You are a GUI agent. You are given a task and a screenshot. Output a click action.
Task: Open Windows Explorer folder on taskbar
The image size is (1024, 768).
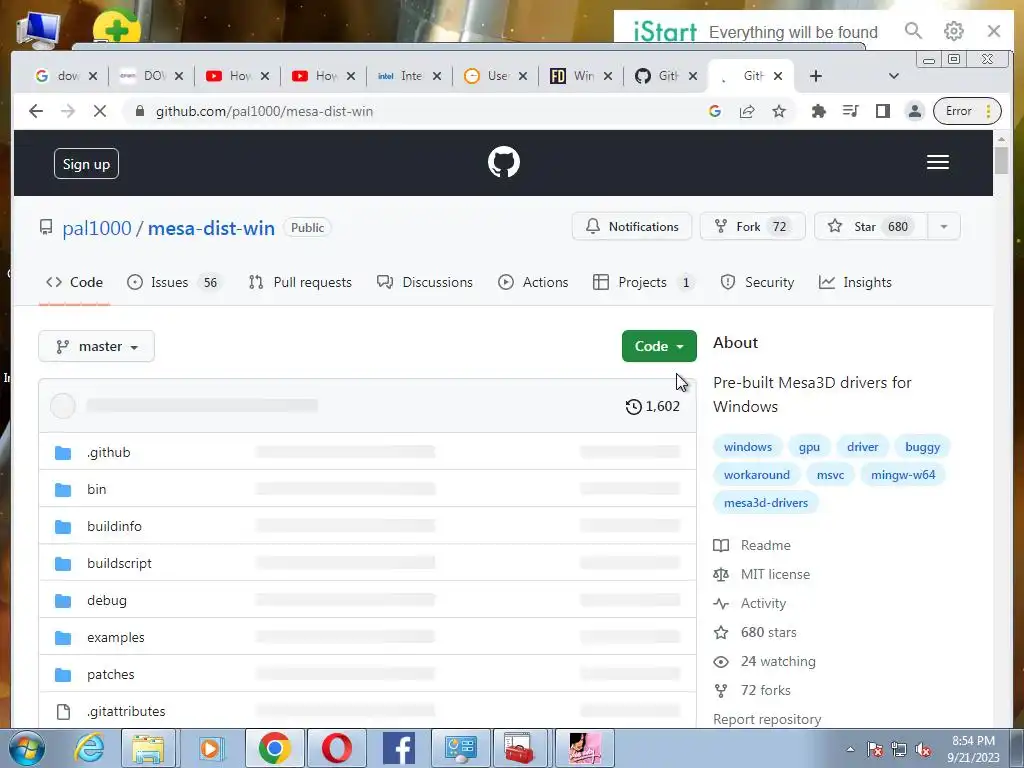pyautogui.click(x=148, y=748)
